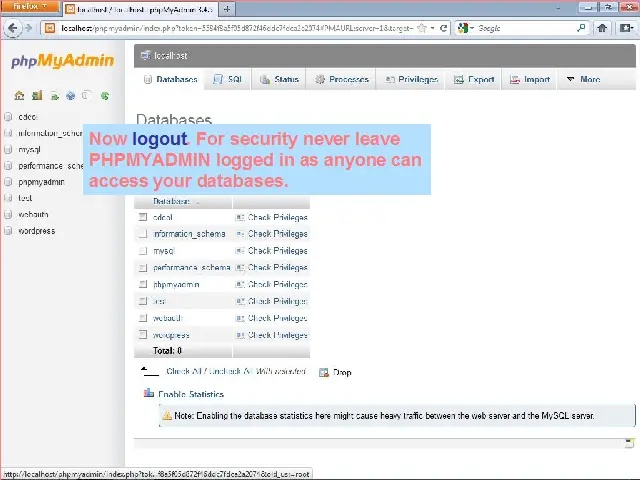Tick the checkbox for phpmyadmin database
The height and width of the screenshot is (480, 640).
(x=143, y=284)
